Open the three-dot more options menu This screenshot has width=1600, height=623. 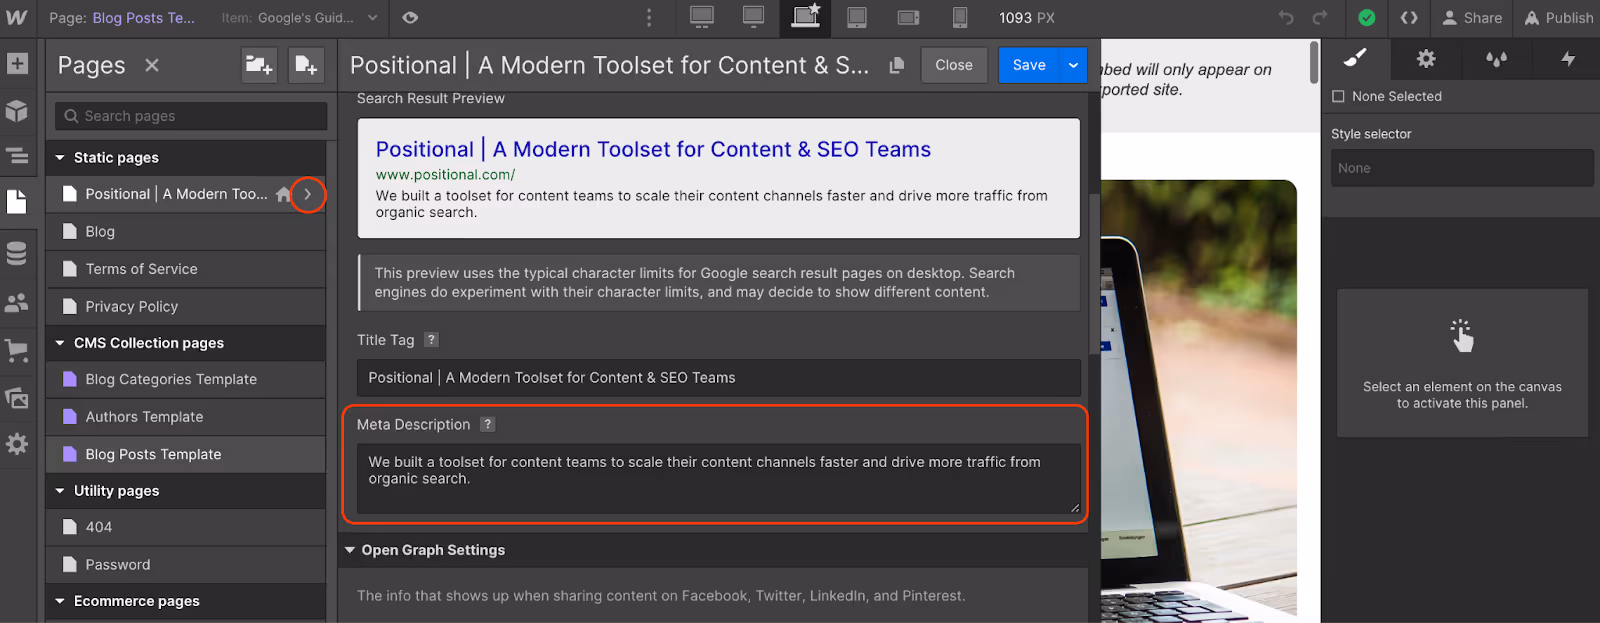click(649, 18)
